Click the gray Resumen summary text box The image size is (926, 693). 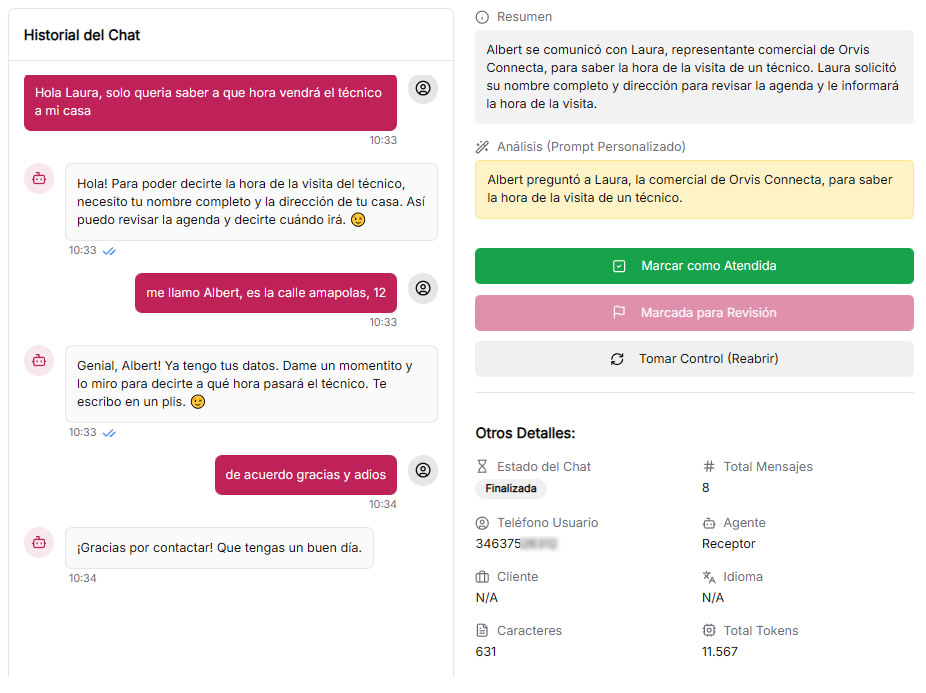694,76
